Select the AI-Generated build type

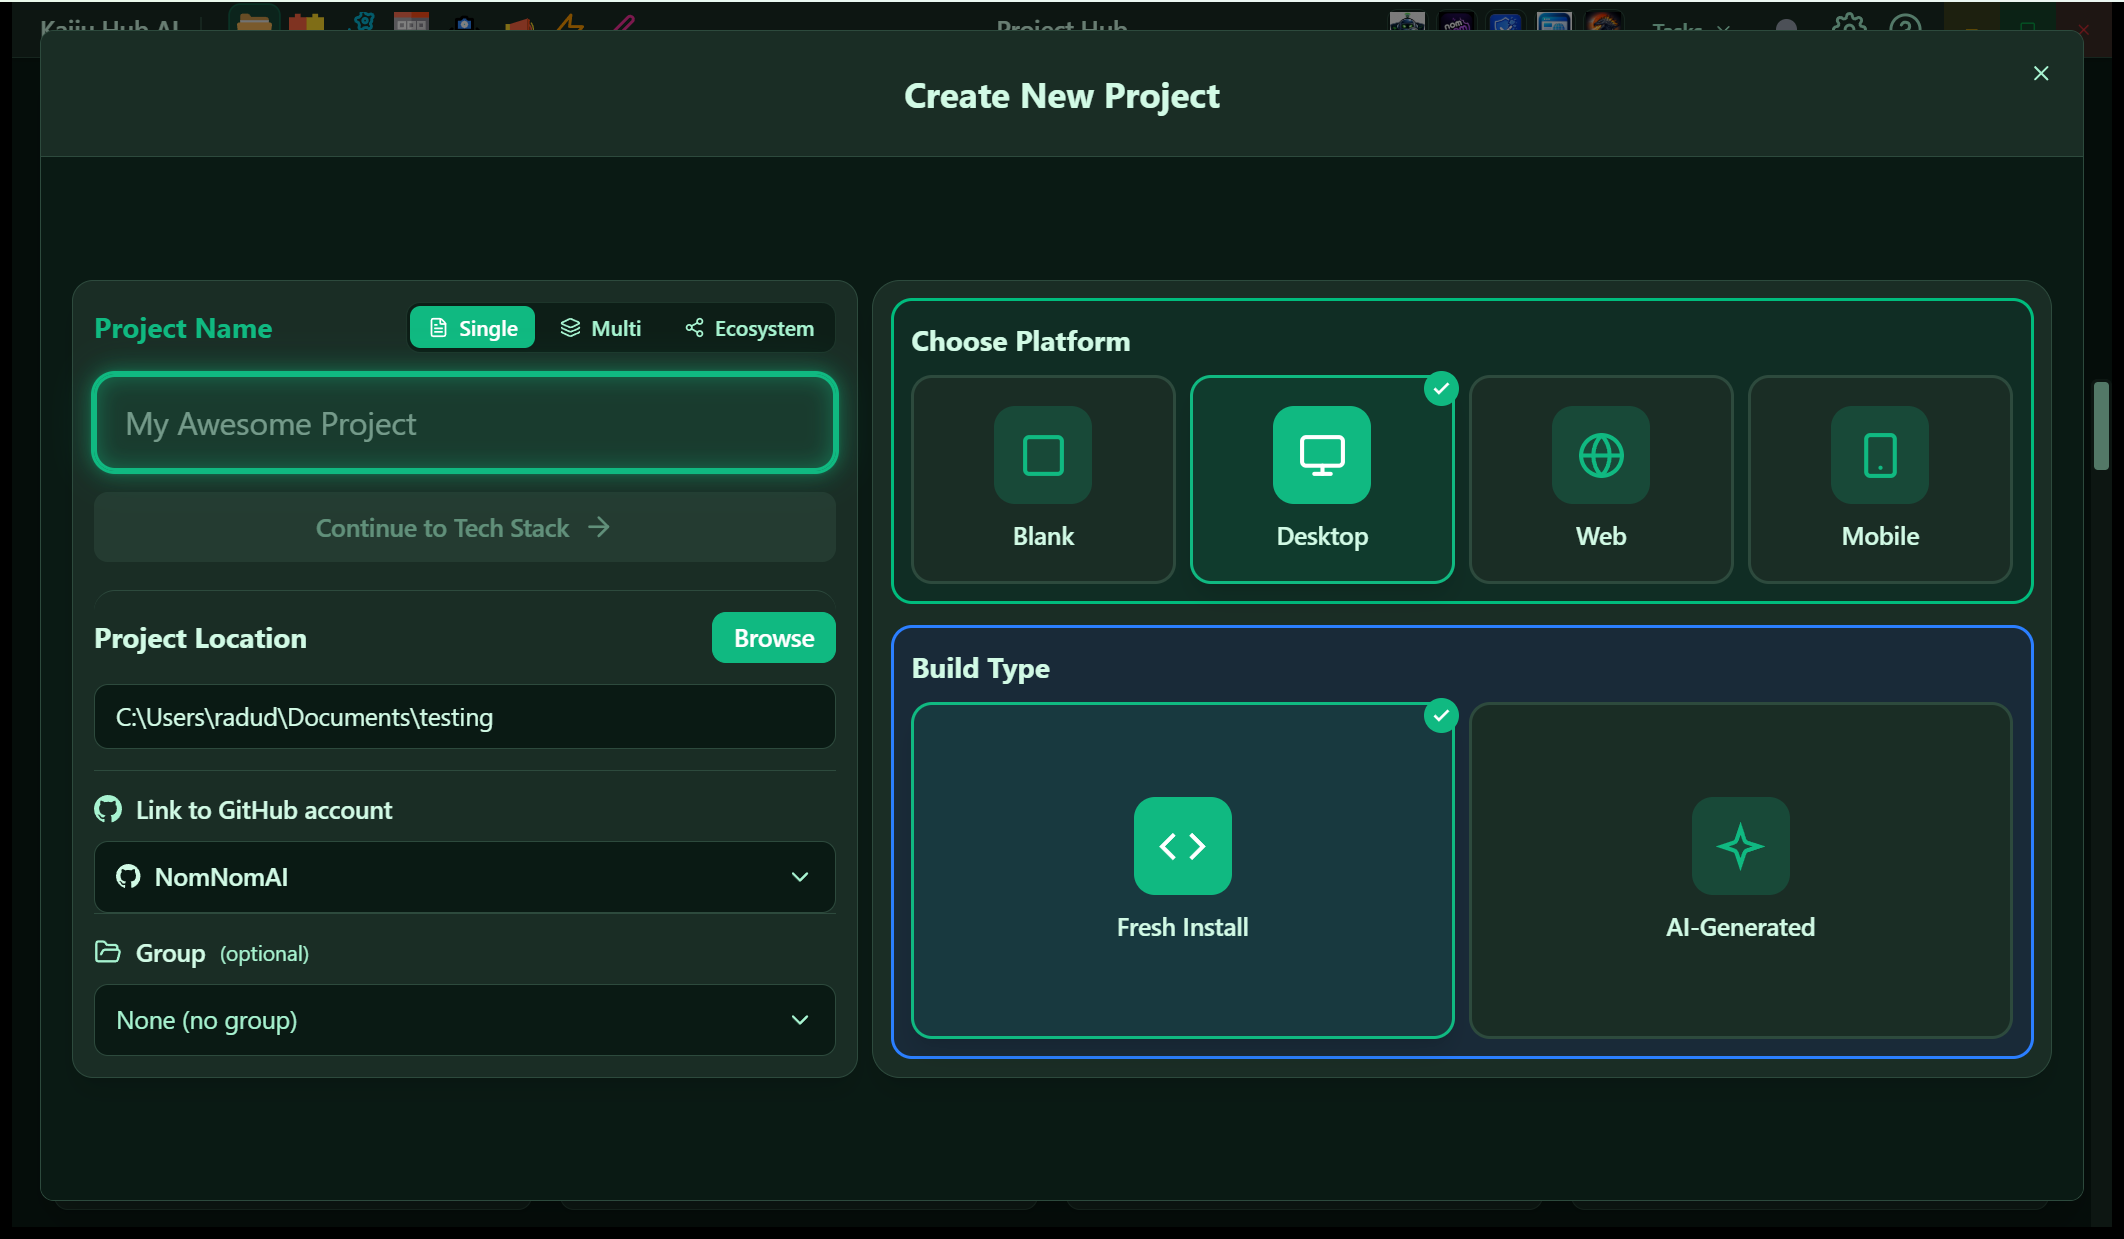[1741, 870]
